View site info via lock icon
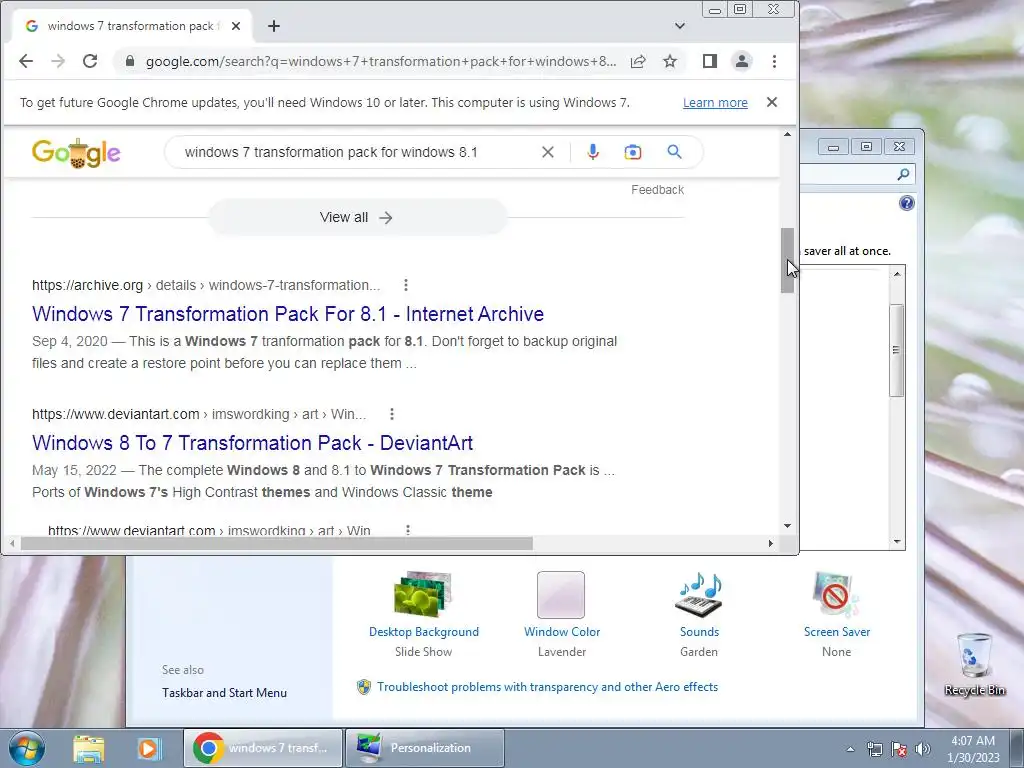Viewport: 1024px width, 768px height. click(130, 61)
